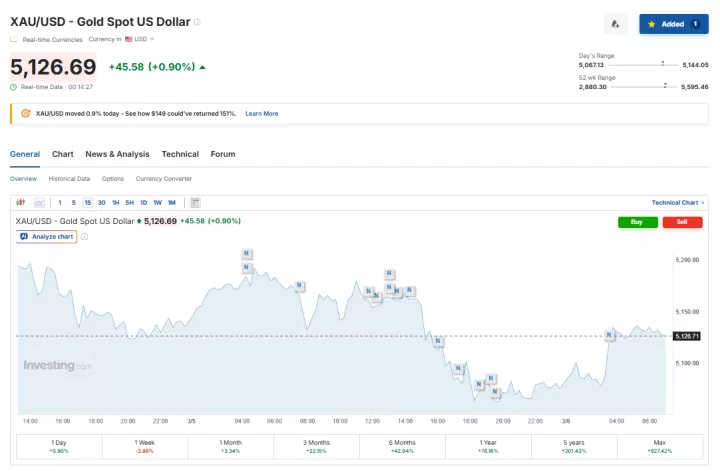Select the candlestick chart type icon
The height and width of the screenshot is (474, 720).
[x=20, y=203]
